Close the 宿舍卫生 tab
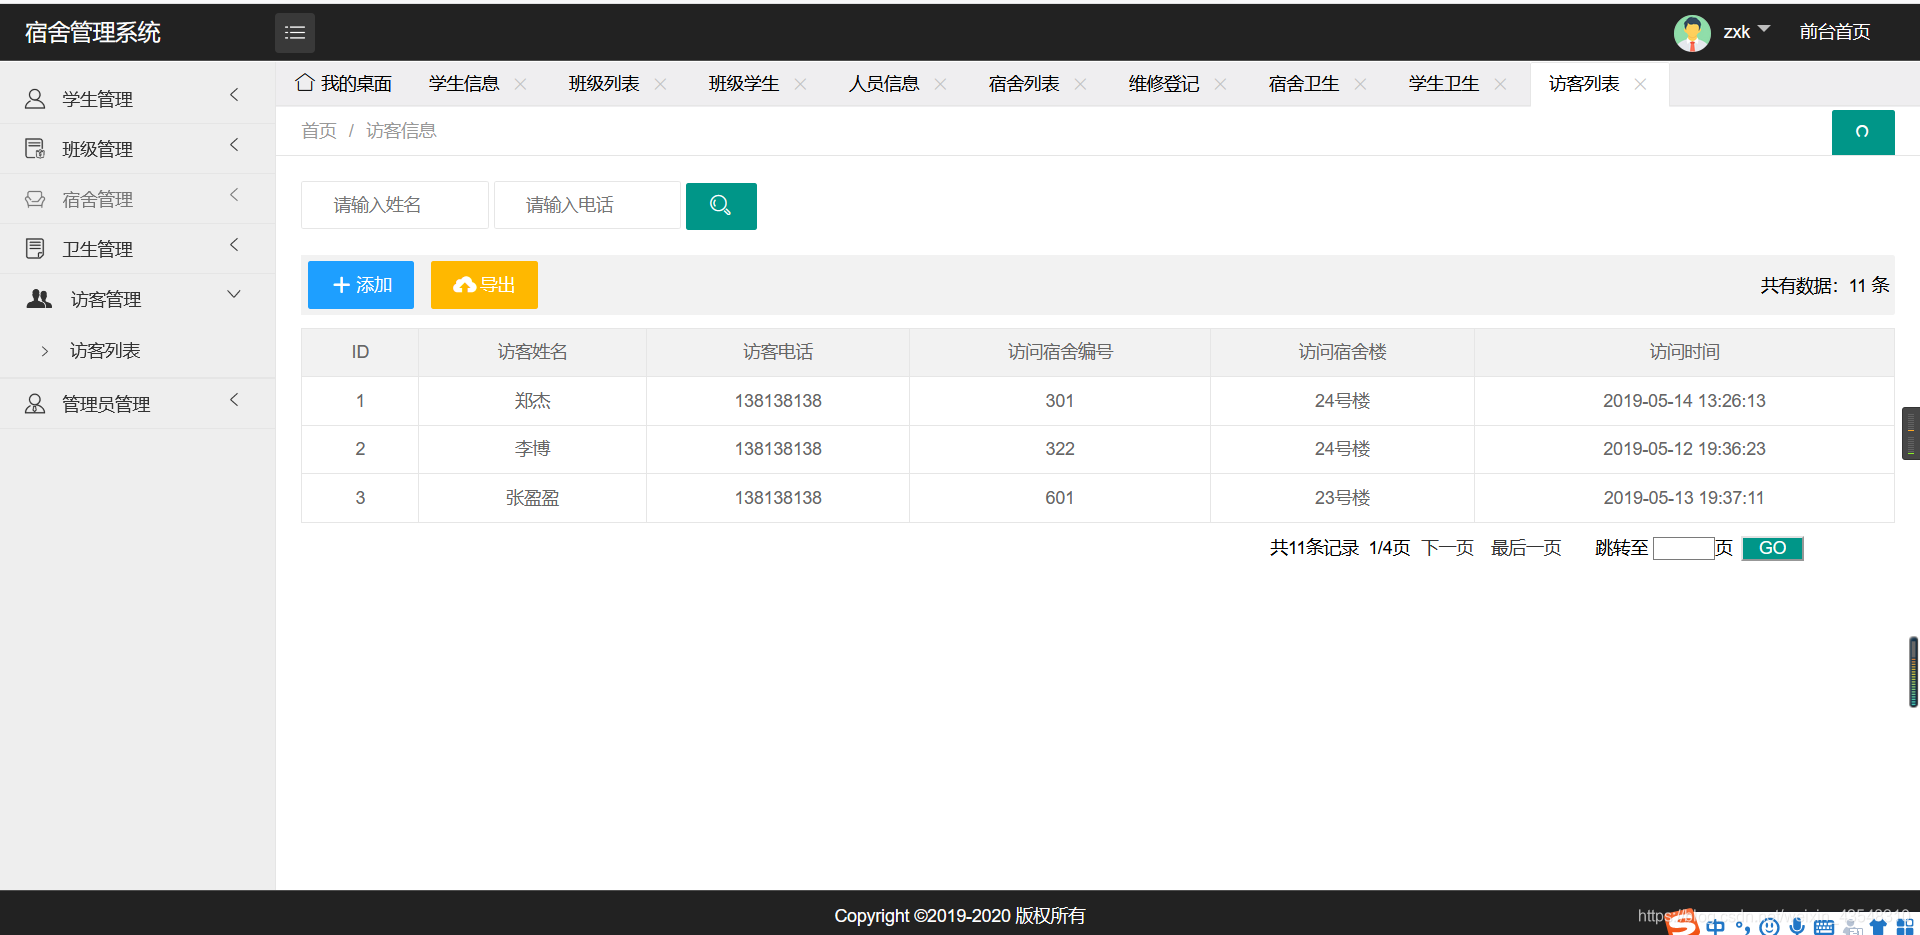The image size is (1920, 935). pyautogui.click(x=1361, y=84)
